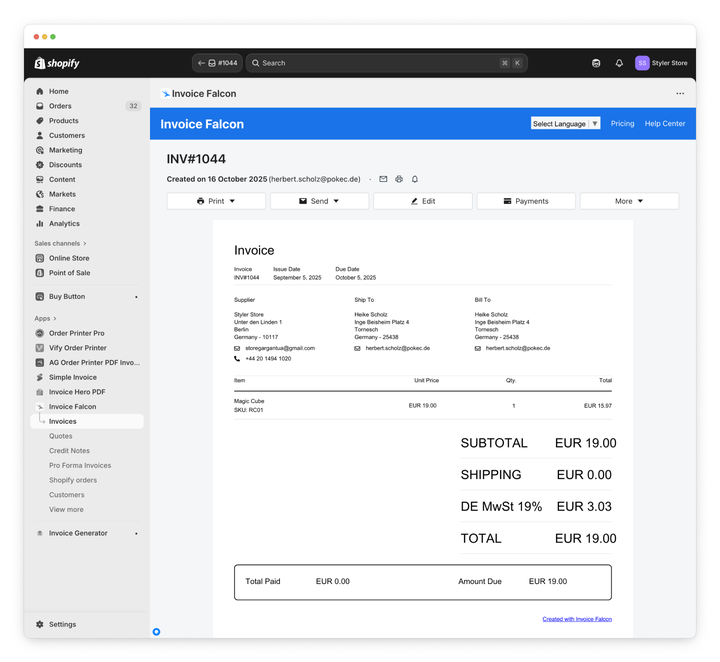Image resolution: width=720 pixels, height=662 pixels.
Task: Open Quotes submenu item
Action: click(61, 436)
